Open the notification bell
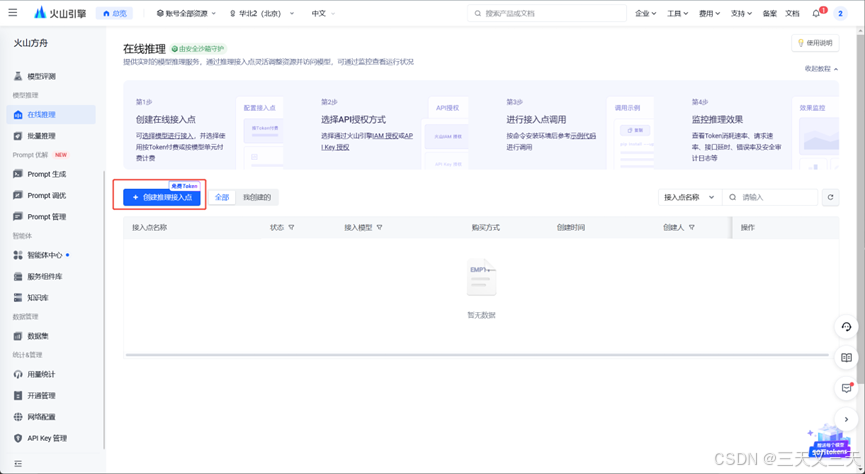The height and width of the screenshot is (474, 865). click(x=817, y=13)
